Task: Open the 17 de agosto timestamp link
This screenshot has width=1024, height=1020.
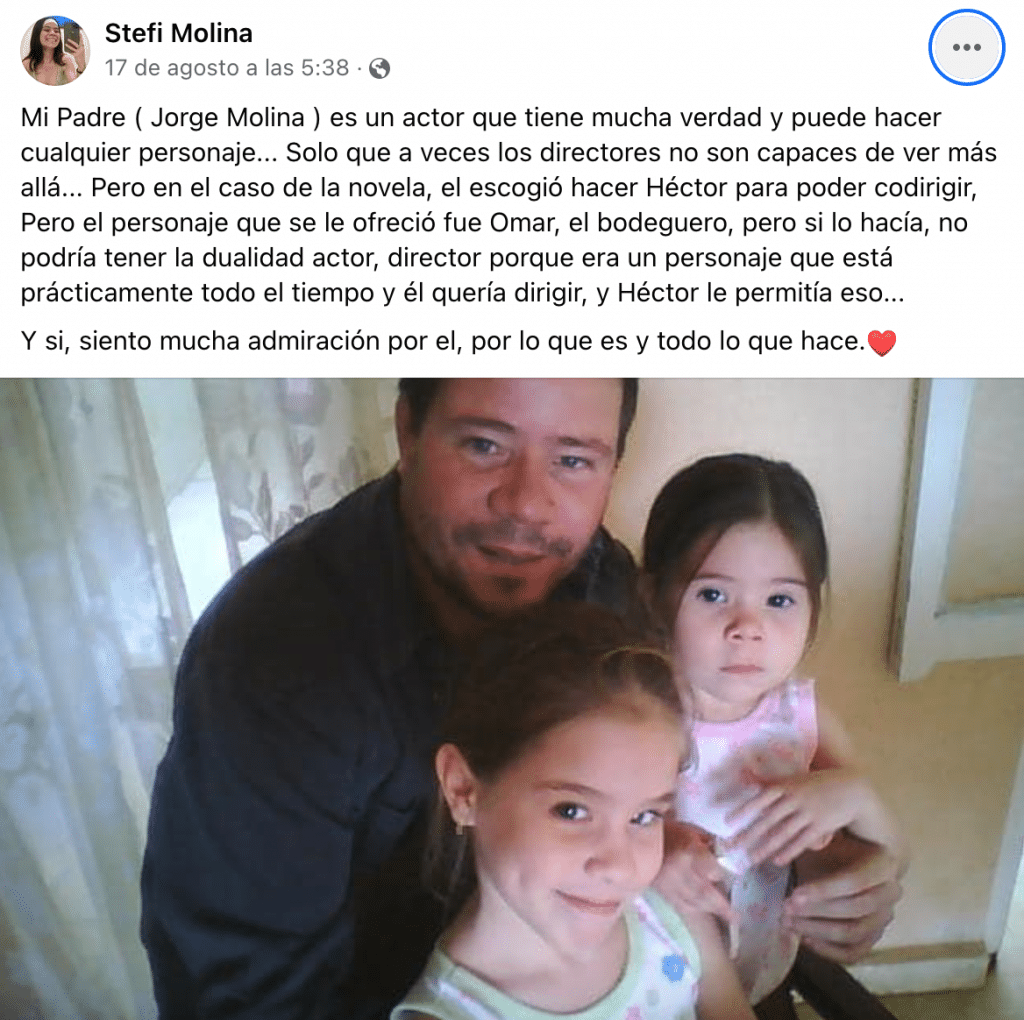Action: click(x=227, y=68)
